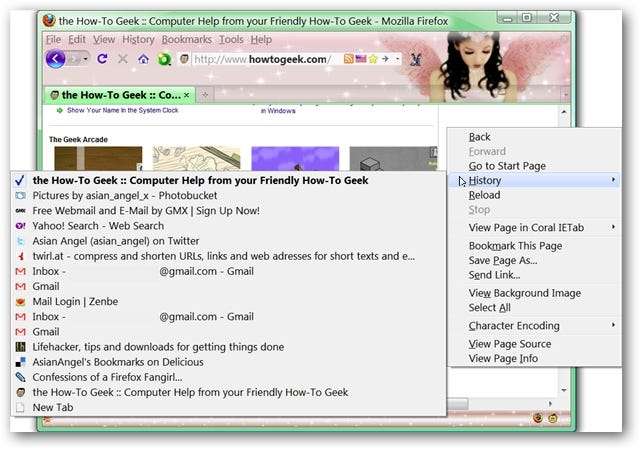Expand View Page in Coral IETab submenu

pyautogui.click(x=534, y=227)
